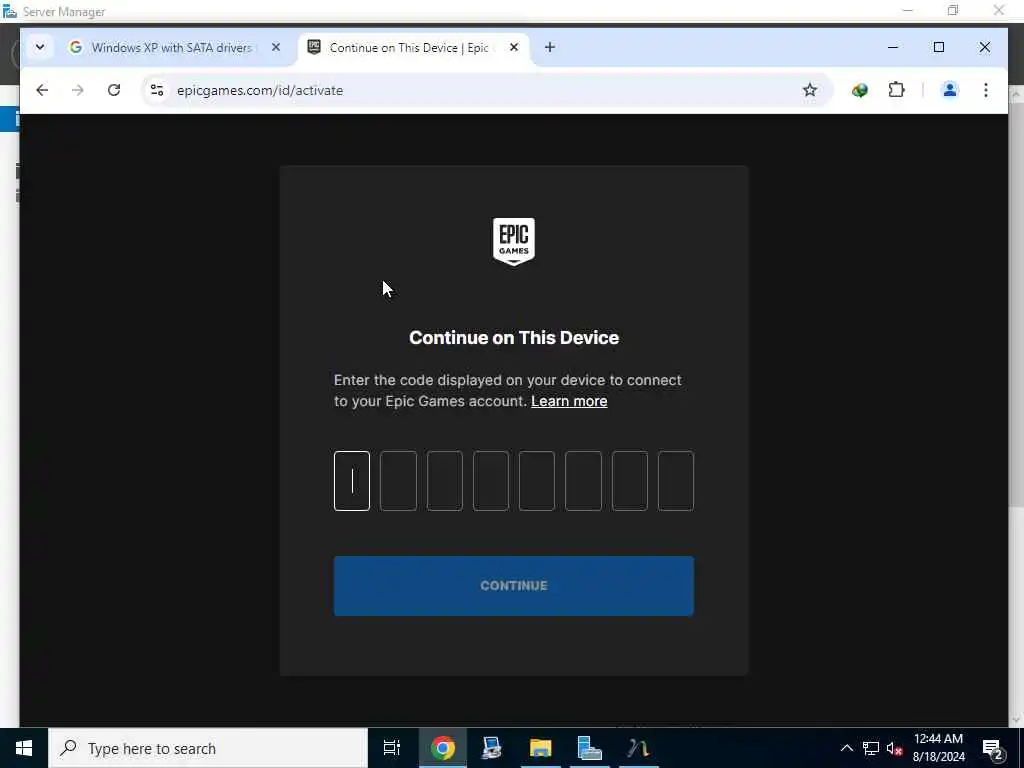Viewport: 1024px width, 768px height.
Task: Open Chrome's three-dot menu
Action: click(x=985, y=90)
